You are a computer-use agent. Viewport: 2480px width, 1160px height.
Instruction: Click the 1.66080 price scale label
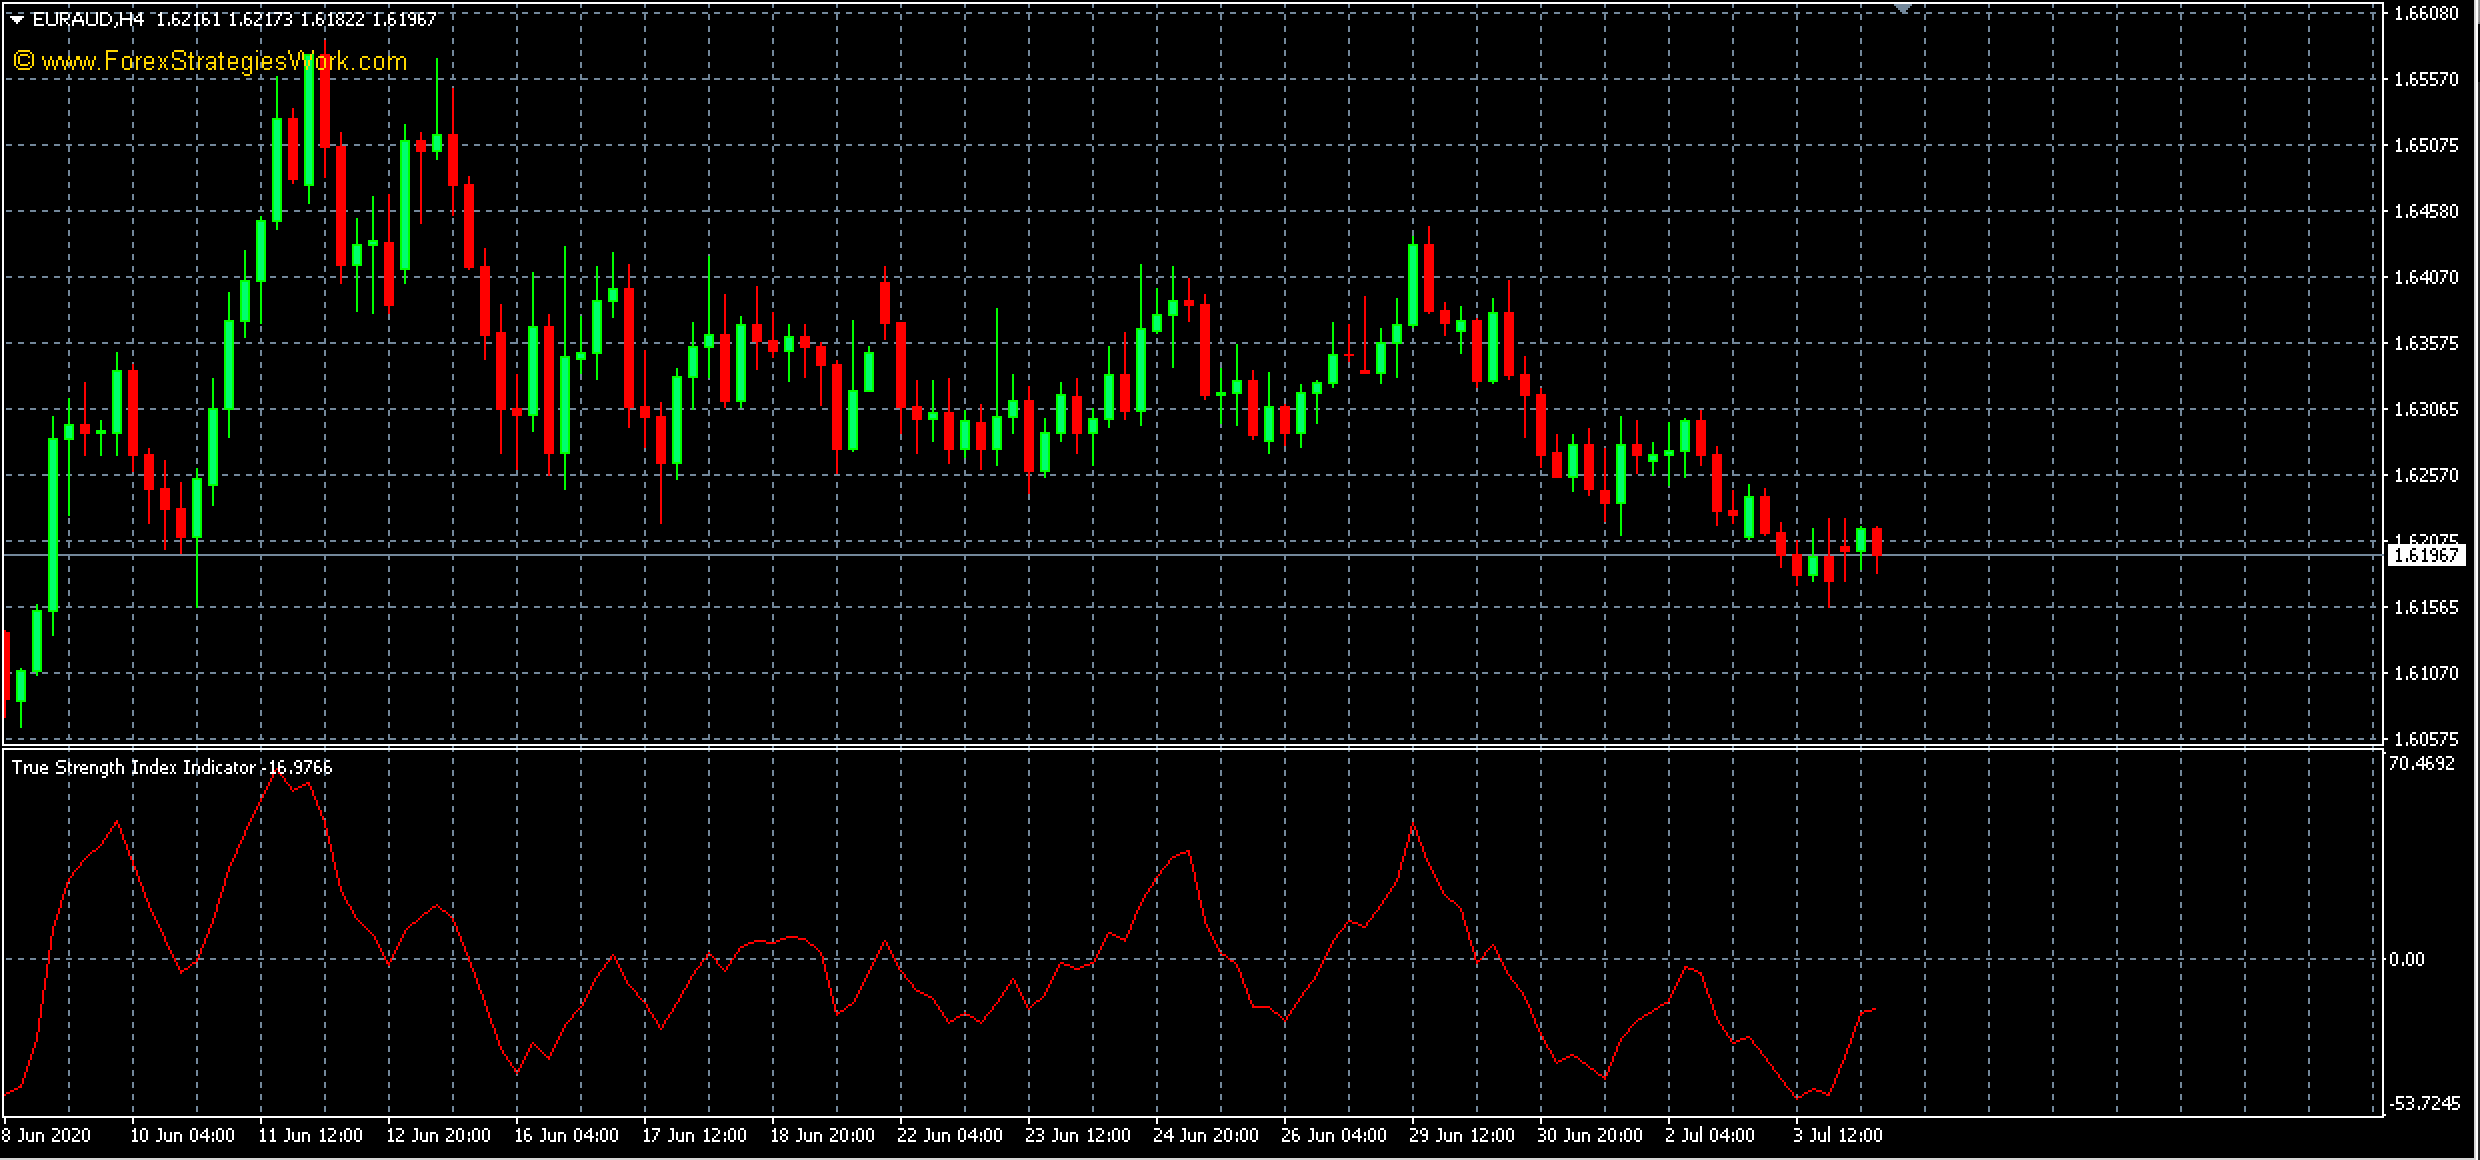(x=2425, y=13)
